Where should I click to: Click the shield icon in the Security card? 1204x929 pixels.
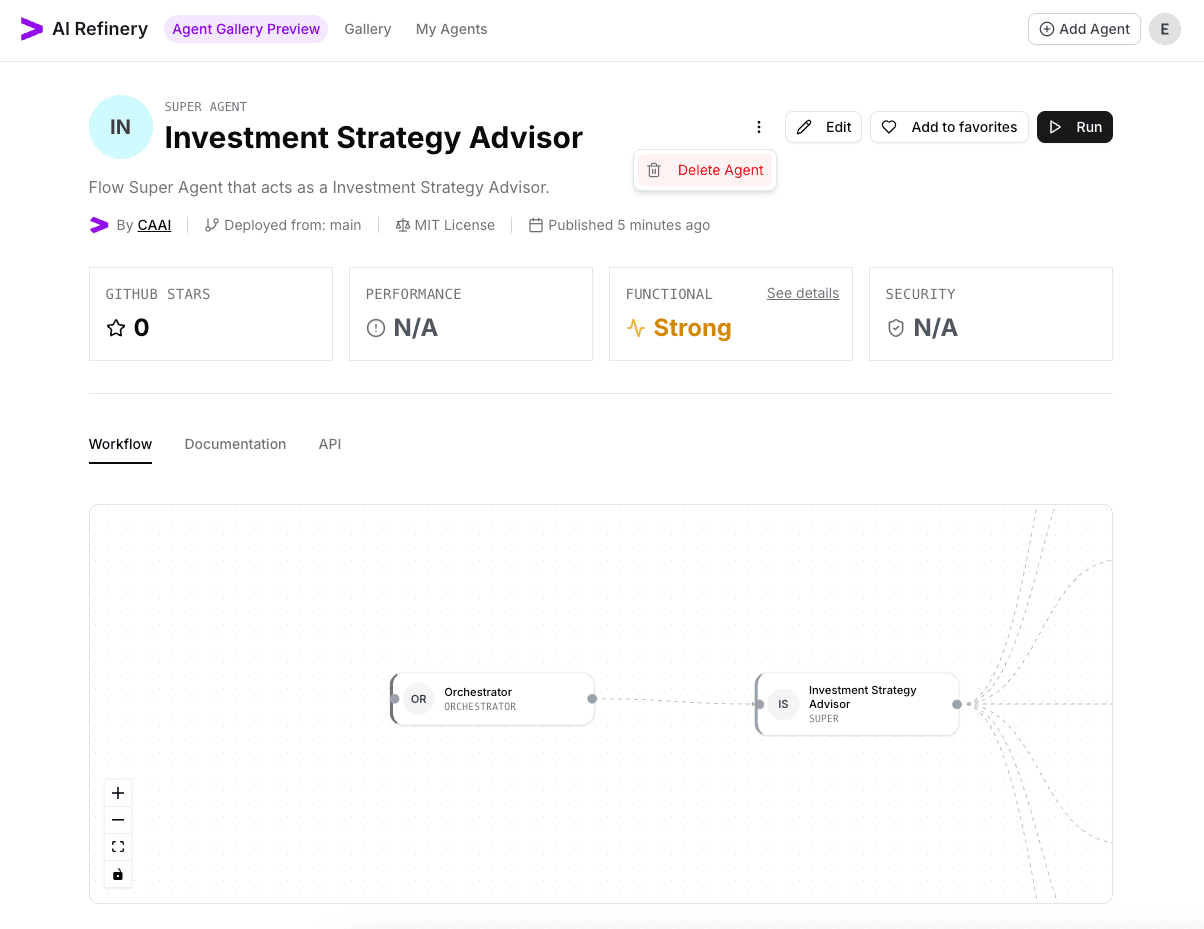(x=895, y=327)
